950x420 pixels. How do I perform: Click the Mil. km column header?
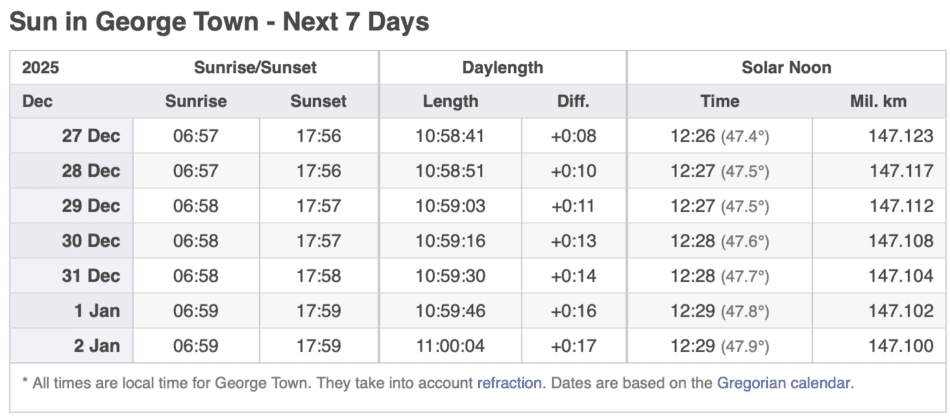point(878,101)
